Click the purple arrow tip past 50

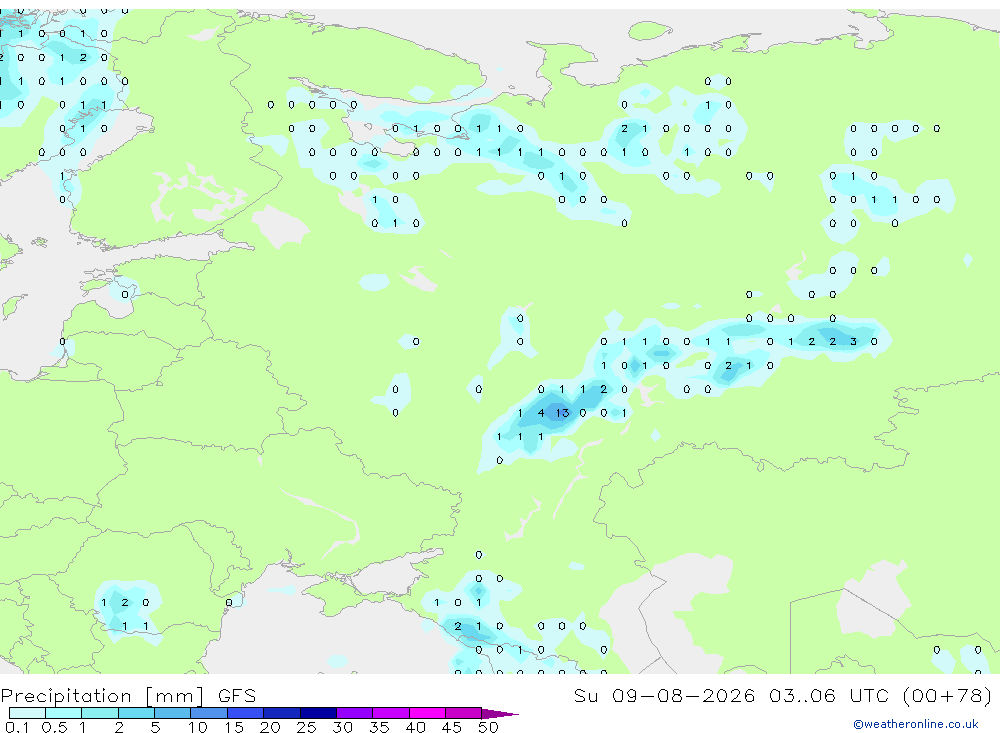point(501,713)
